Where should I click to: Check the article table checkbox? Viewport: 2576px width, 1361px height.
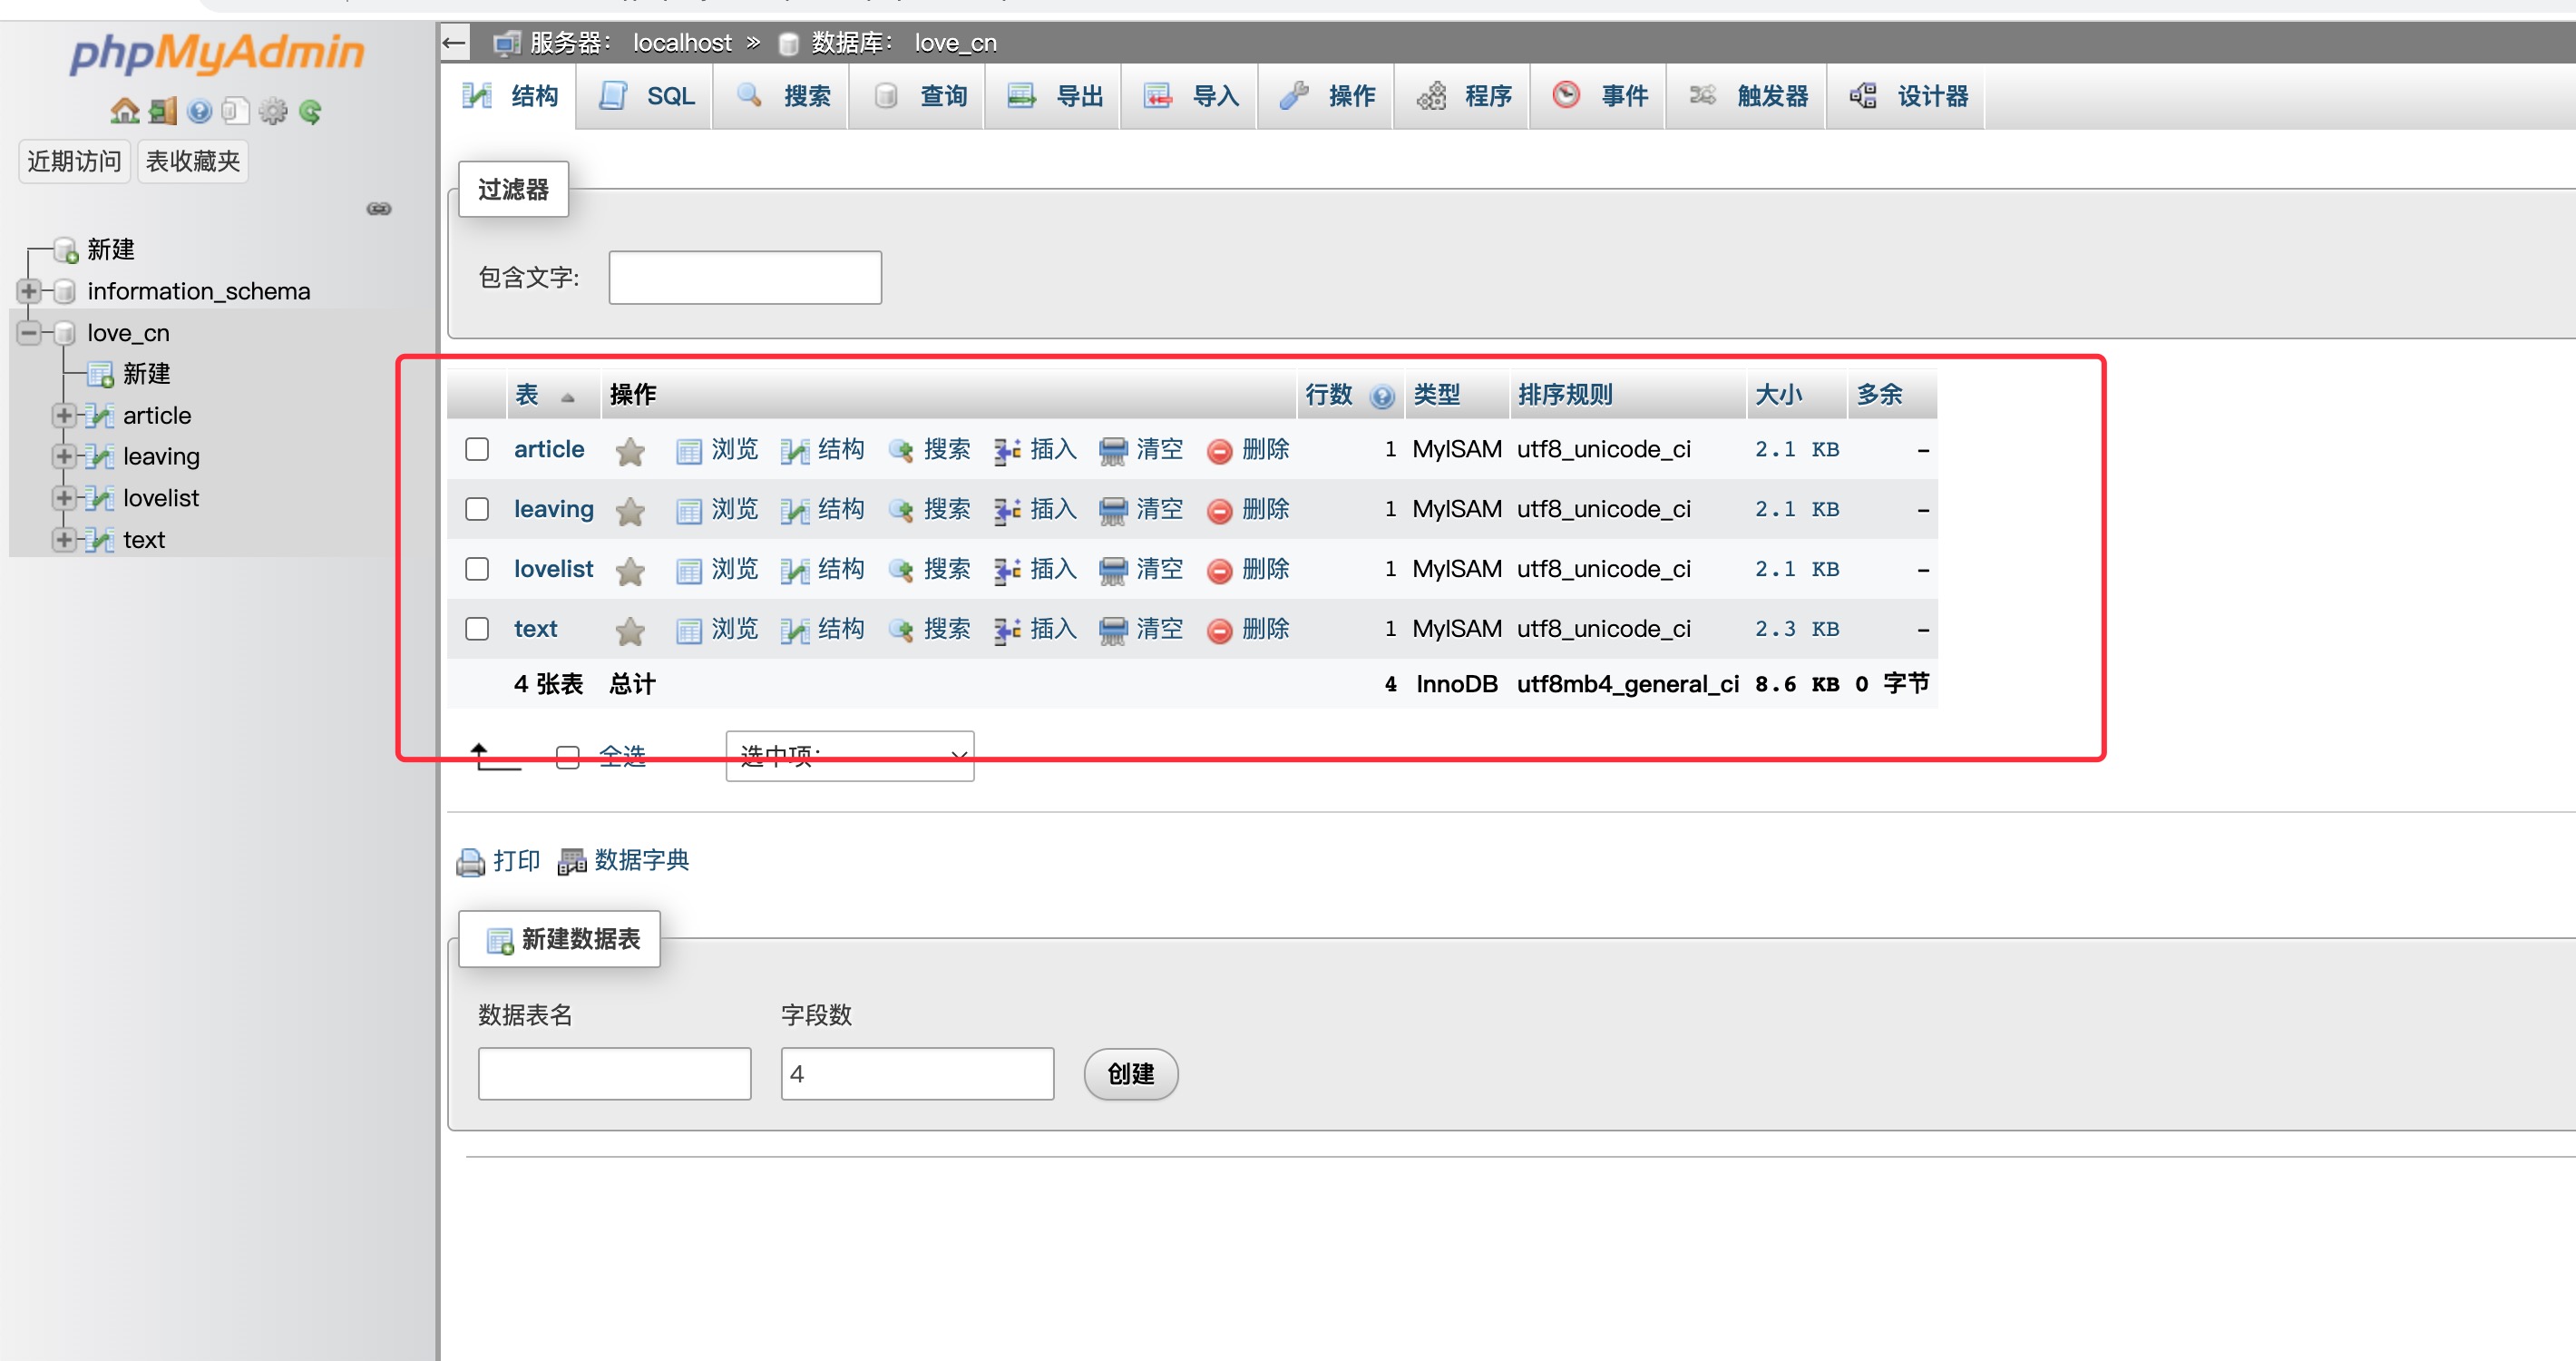[477, 450]
